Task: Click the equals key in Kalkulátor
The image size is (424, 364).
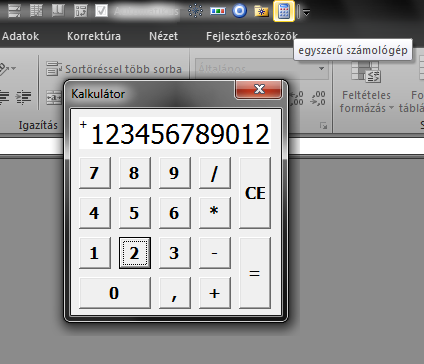Action: point(255,273)
